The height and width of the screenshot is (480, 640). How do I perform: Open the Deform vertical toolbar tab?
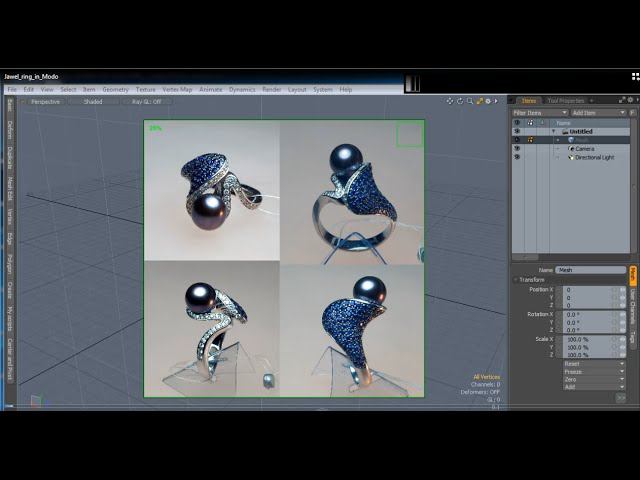[x=10, y=130]
